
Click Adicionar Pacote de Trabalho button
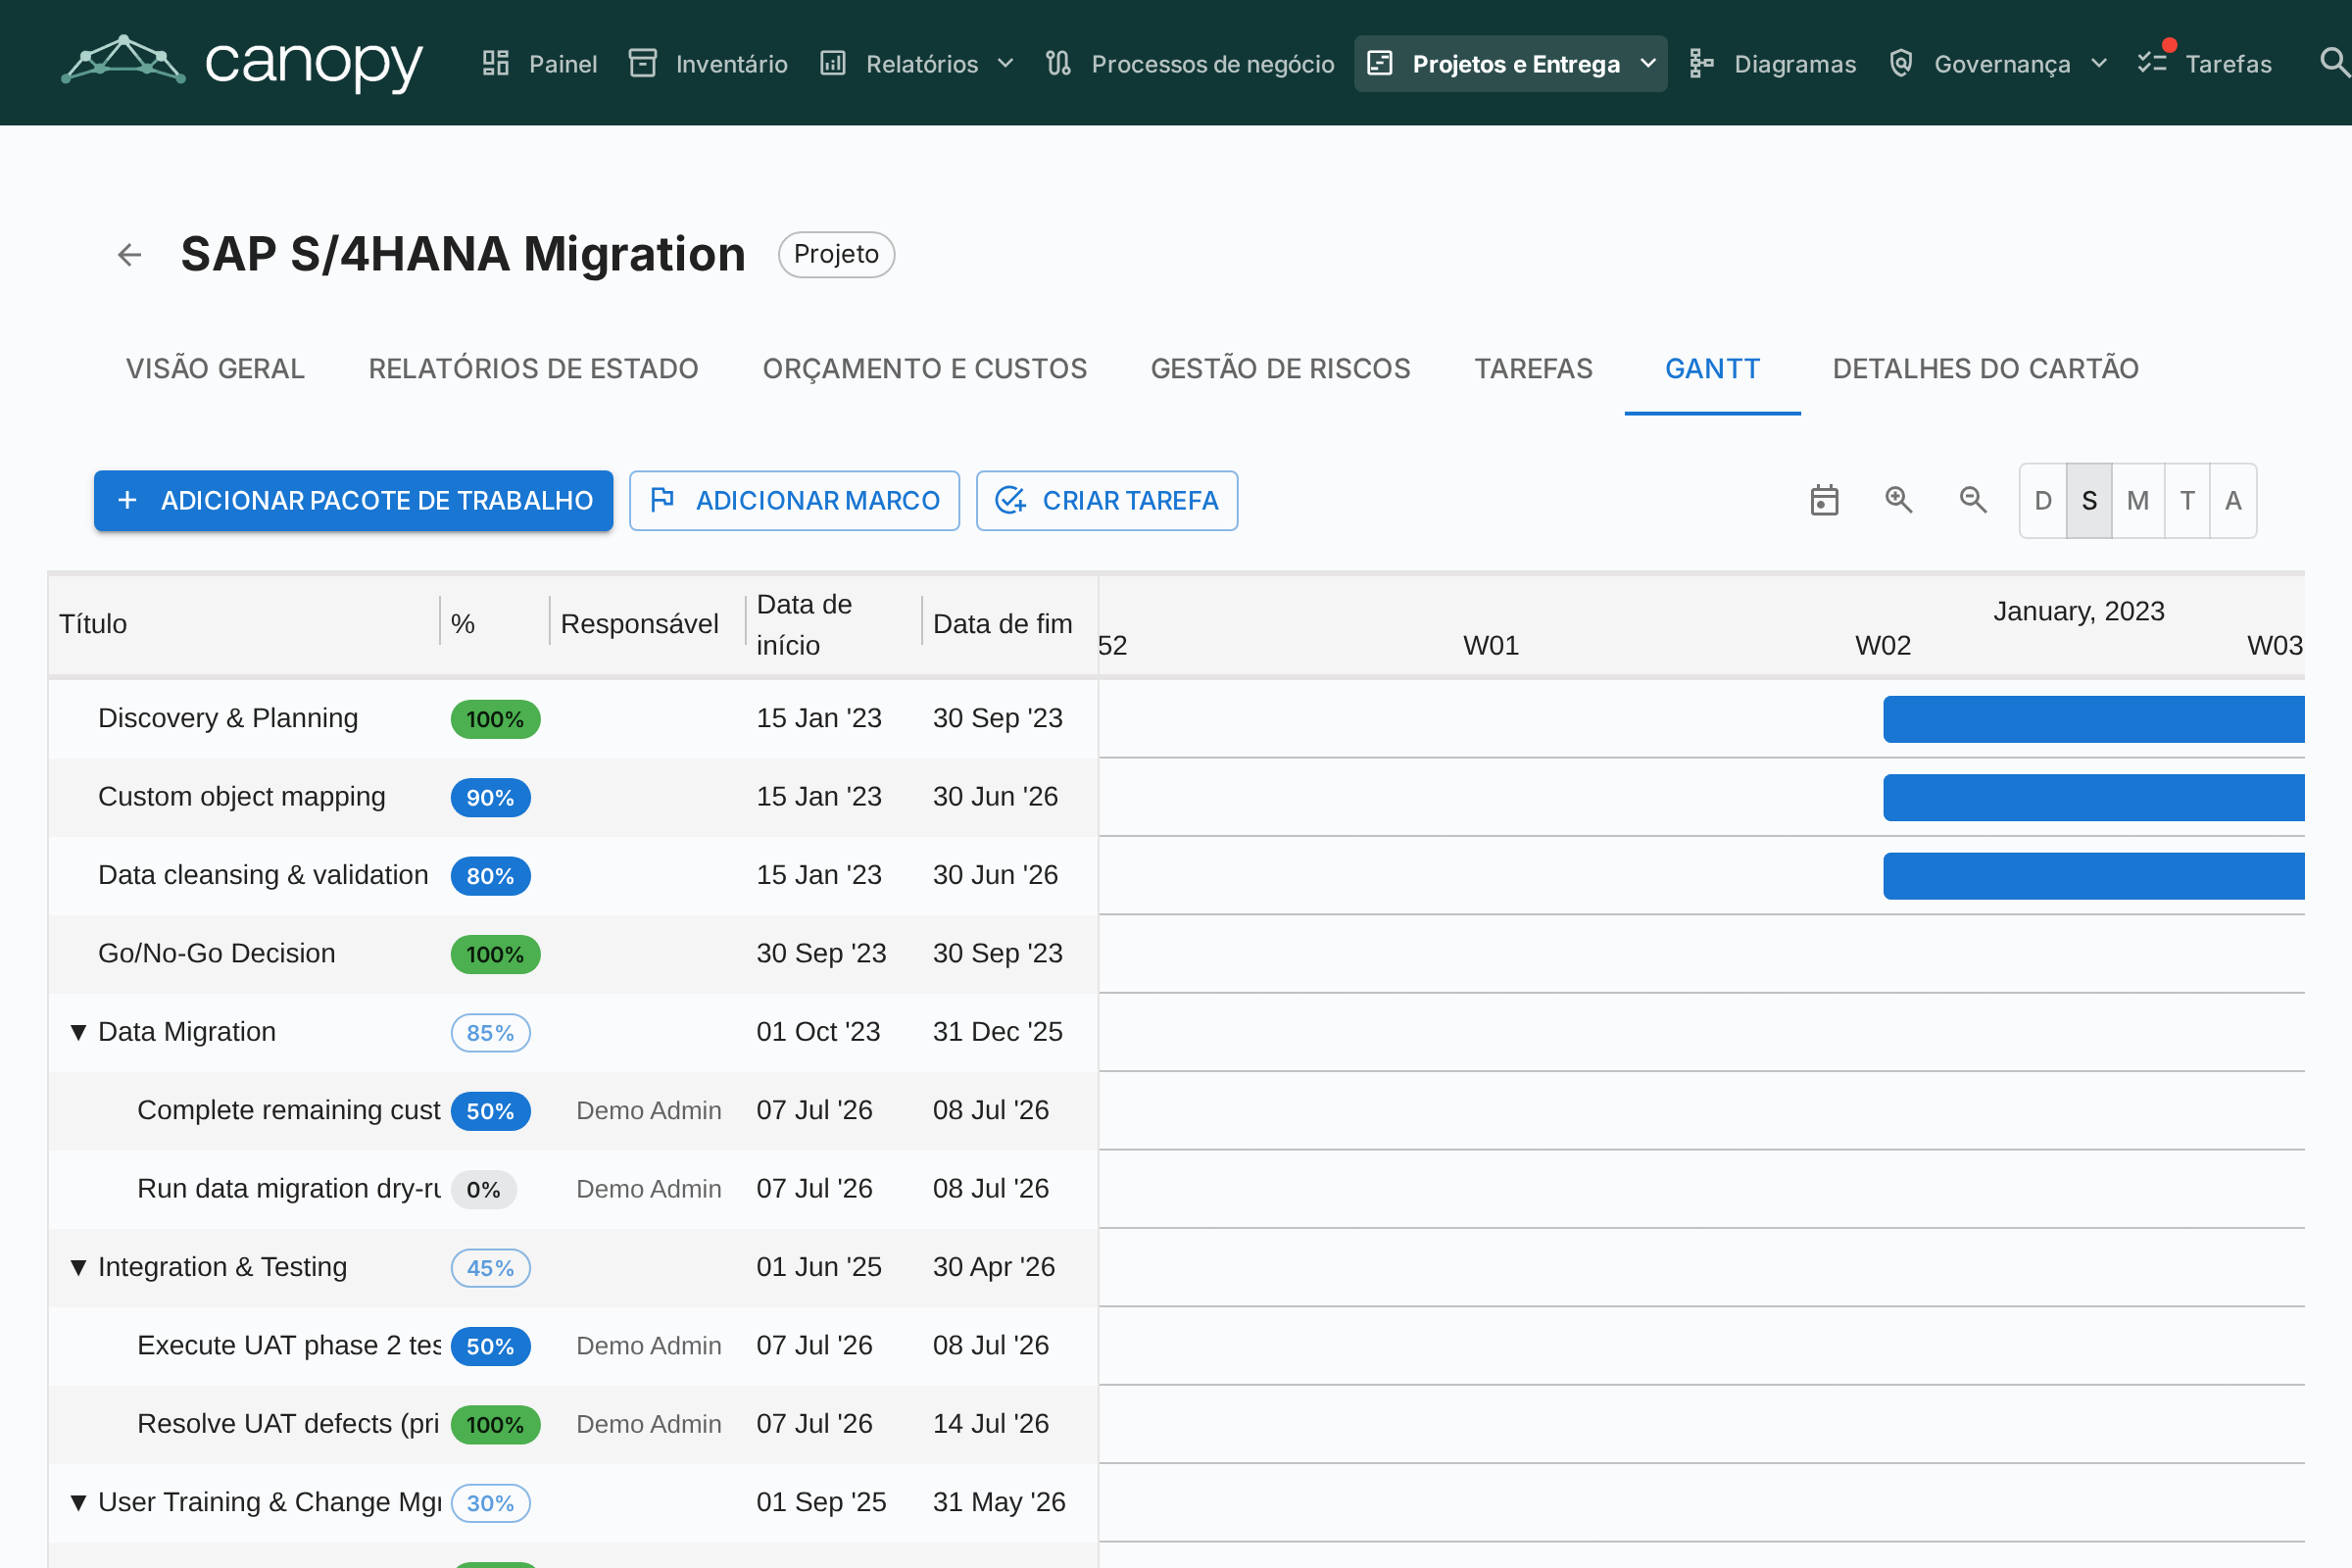[354, 501]
